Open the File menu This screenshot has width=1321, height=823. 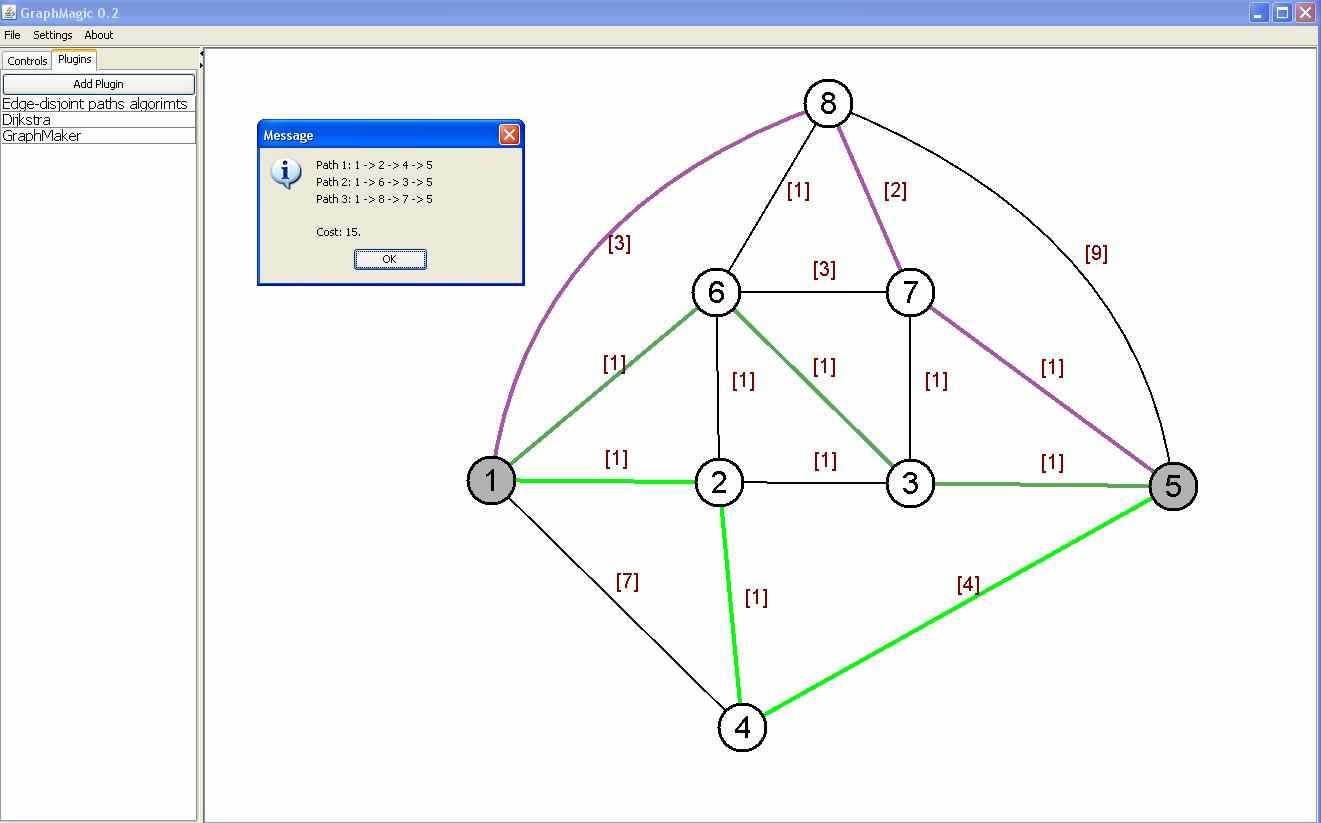(x=12, y=35)
